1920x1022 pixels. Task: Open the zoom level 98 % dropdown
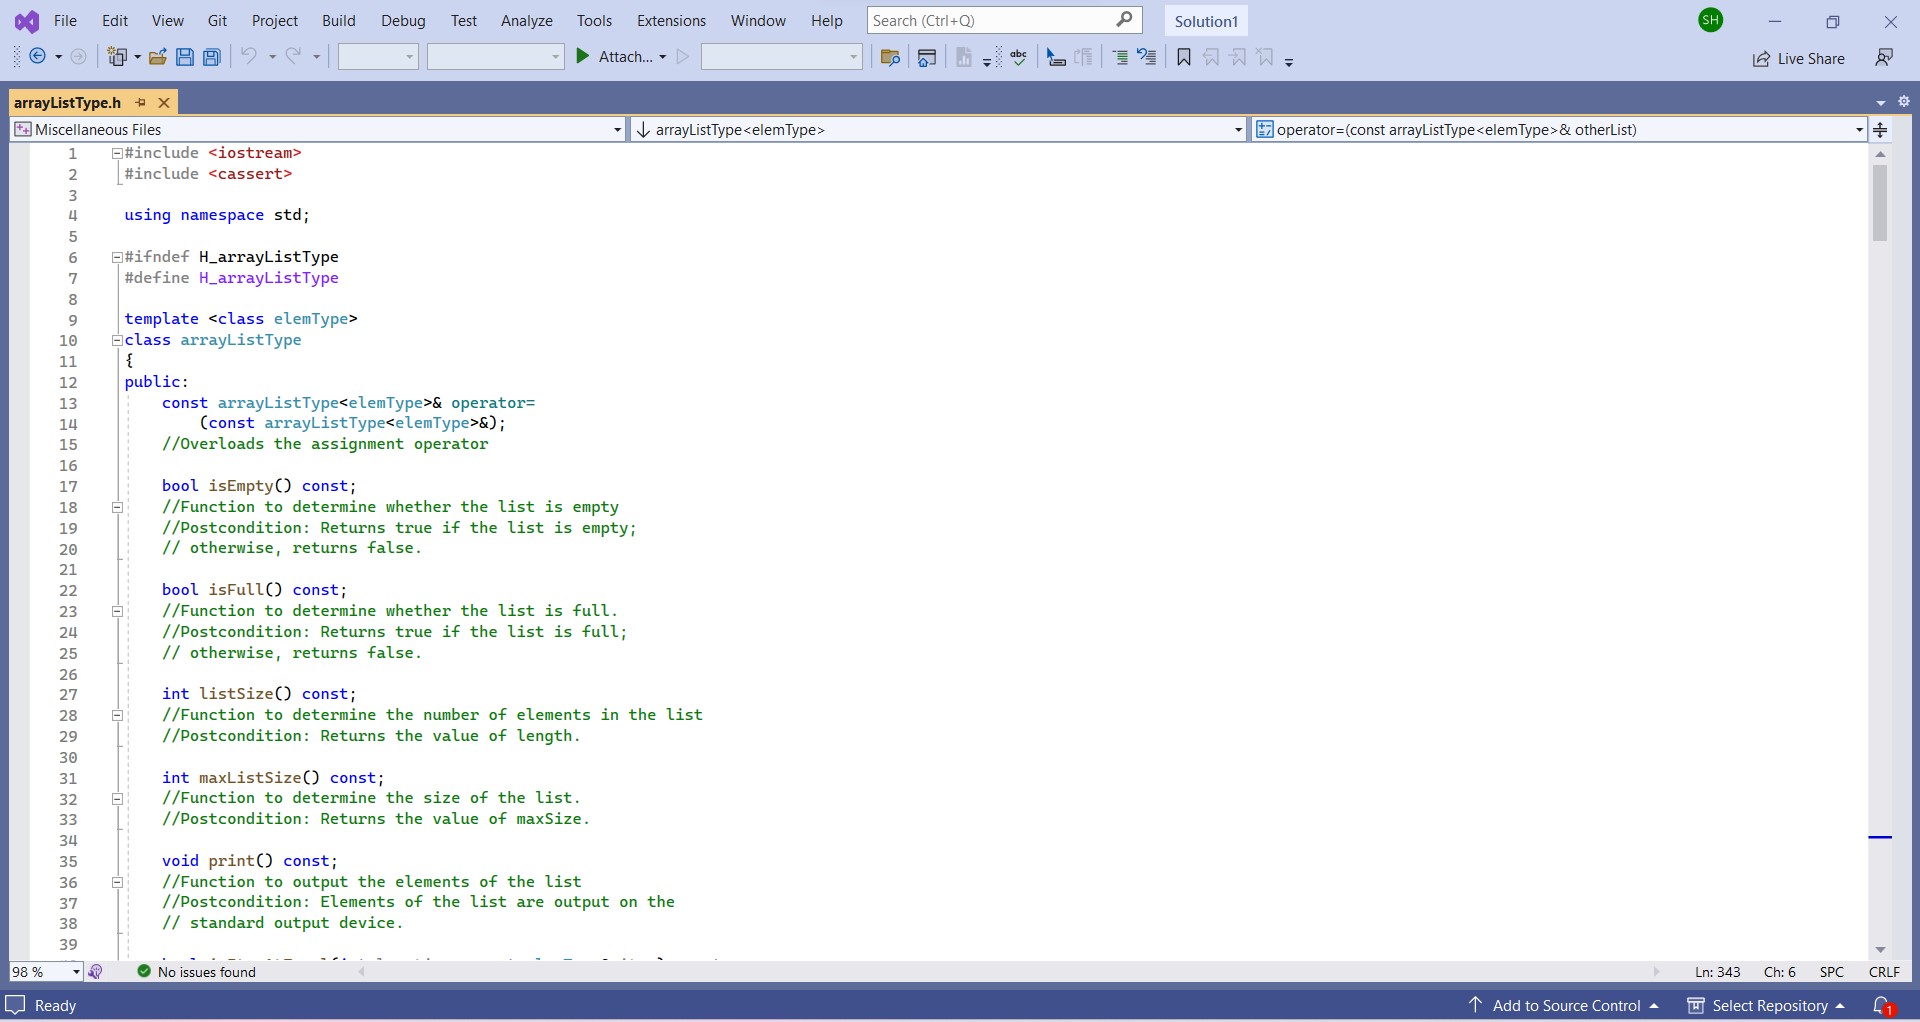pos(46,972)
